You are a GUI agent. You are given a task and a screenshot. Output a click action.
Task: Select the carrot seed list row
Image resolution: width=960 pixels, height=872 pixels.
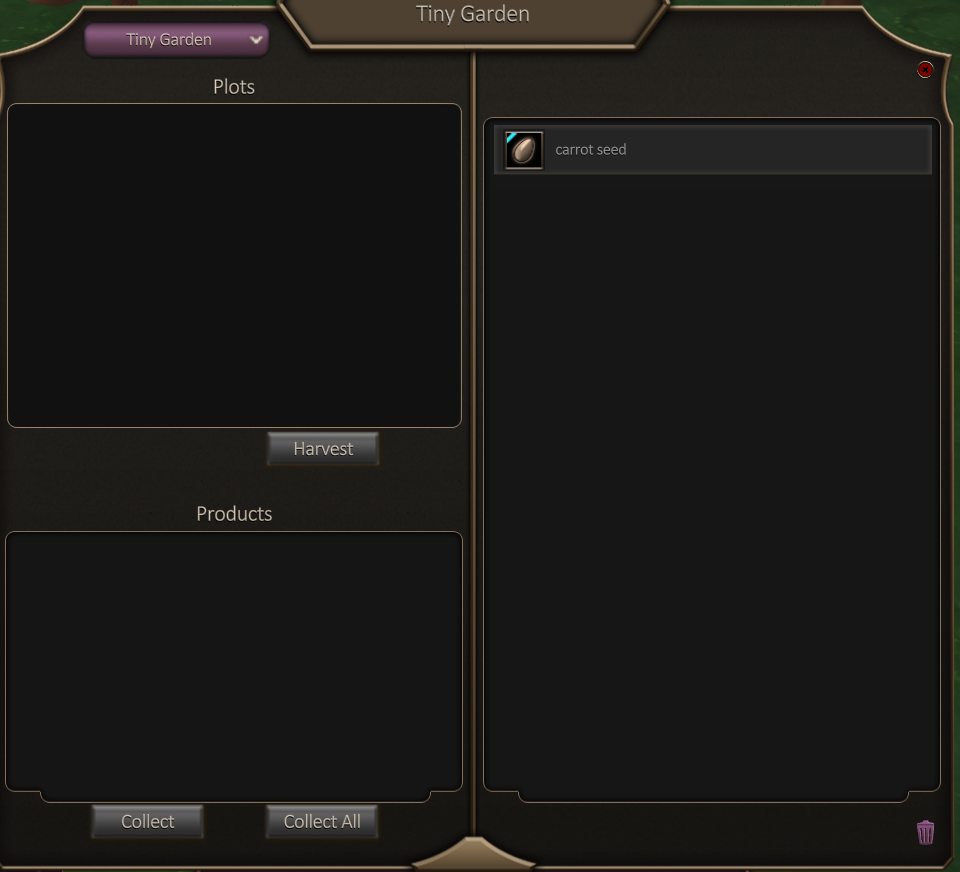(x=713, y=150)
